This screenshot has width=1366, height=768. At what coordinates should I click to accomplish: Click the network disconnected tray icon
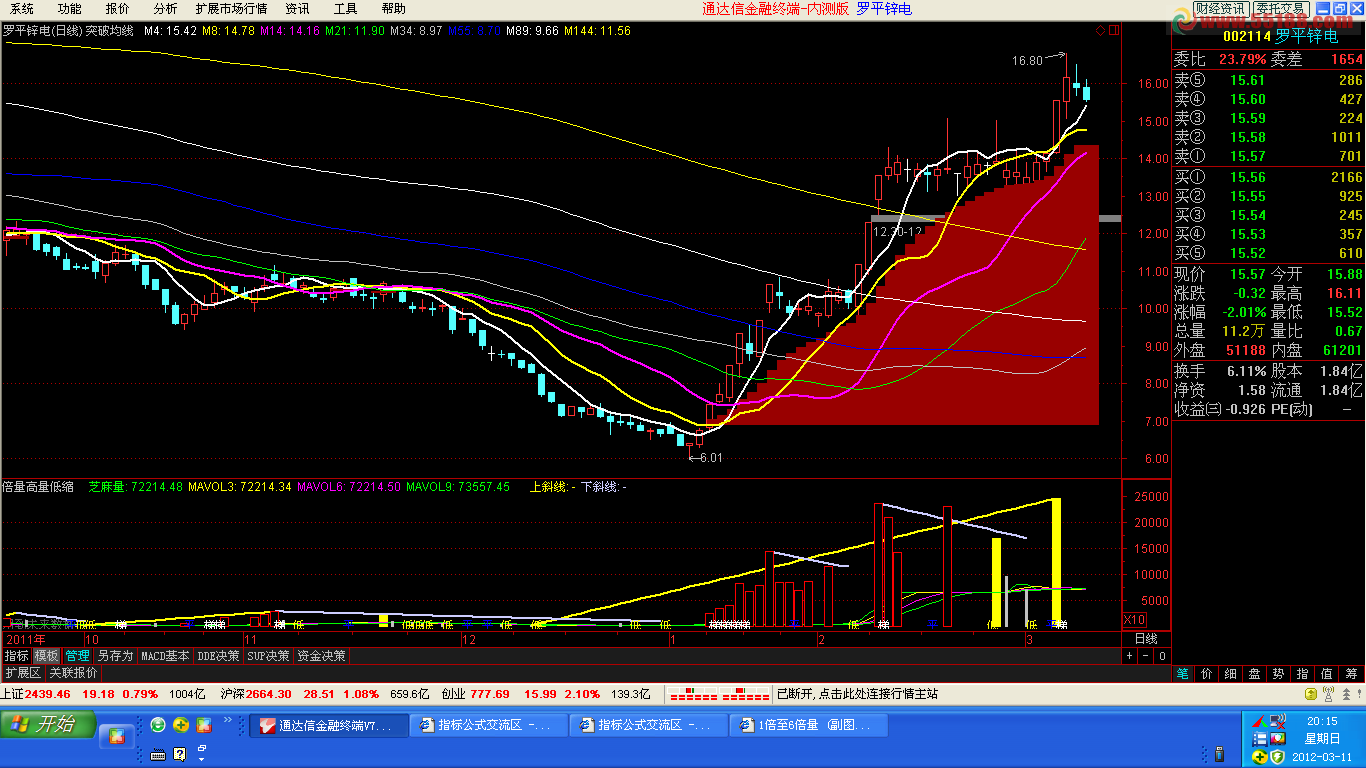(x=1278, y=721)
